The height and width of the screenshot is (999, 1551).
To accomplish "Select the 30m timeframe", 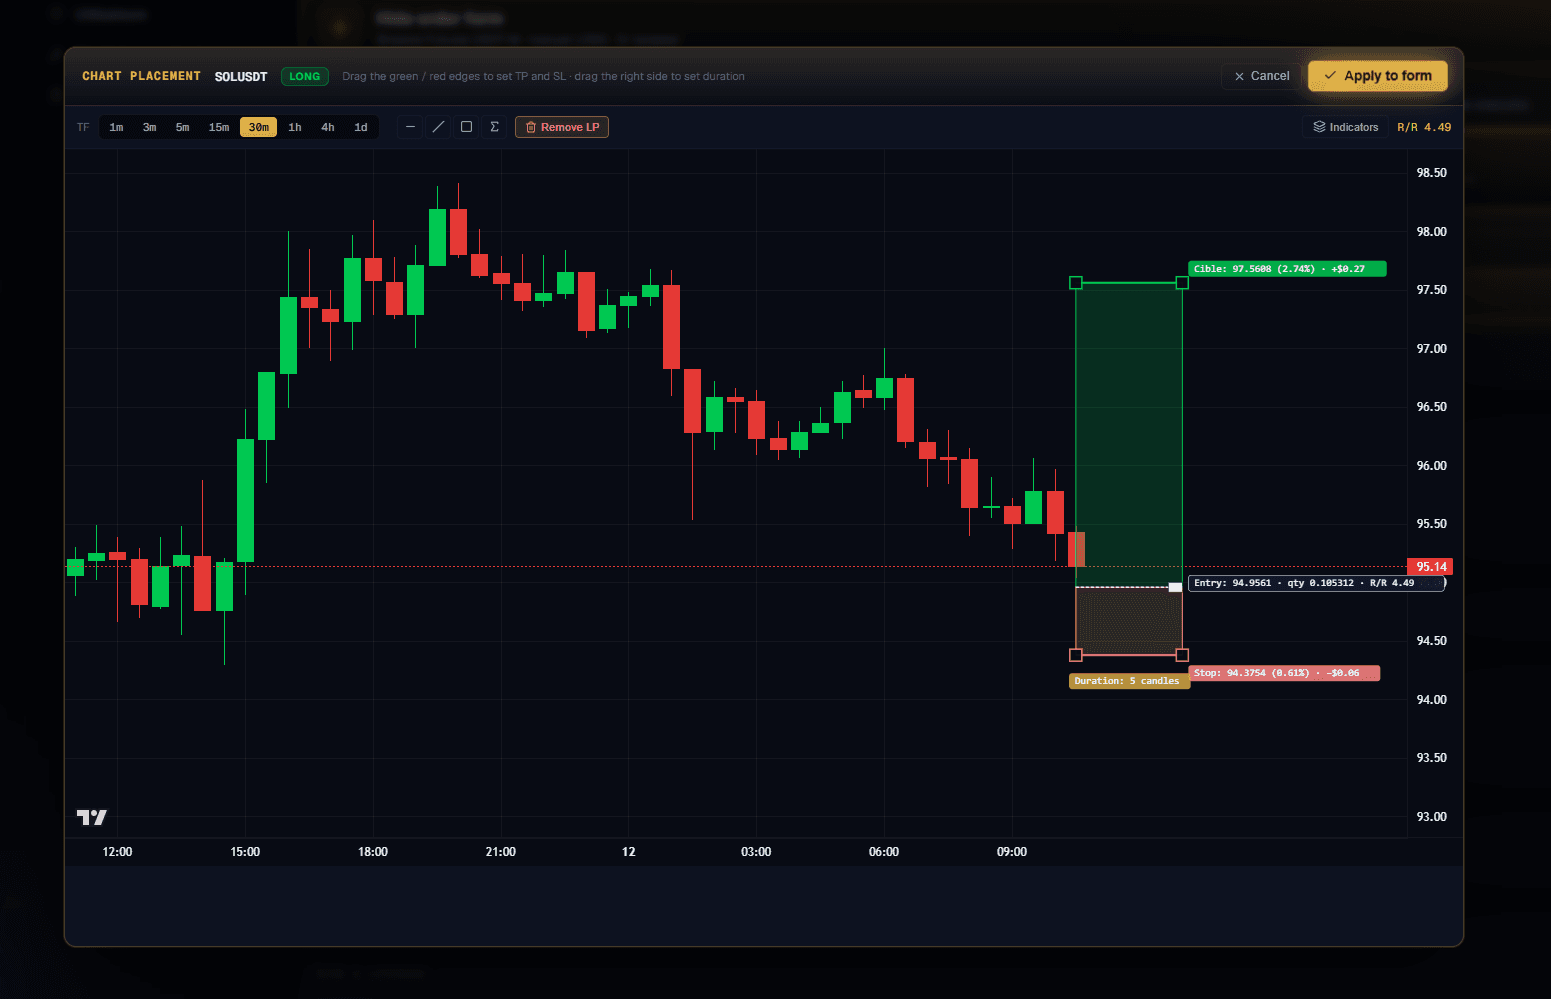I will [x=259, y=127].
